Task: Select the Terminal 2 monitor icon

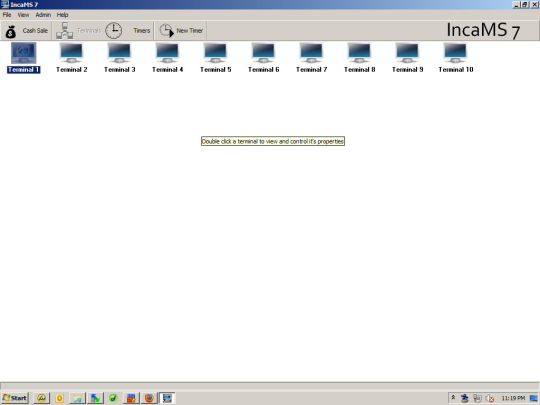Action: pos(71,53)
